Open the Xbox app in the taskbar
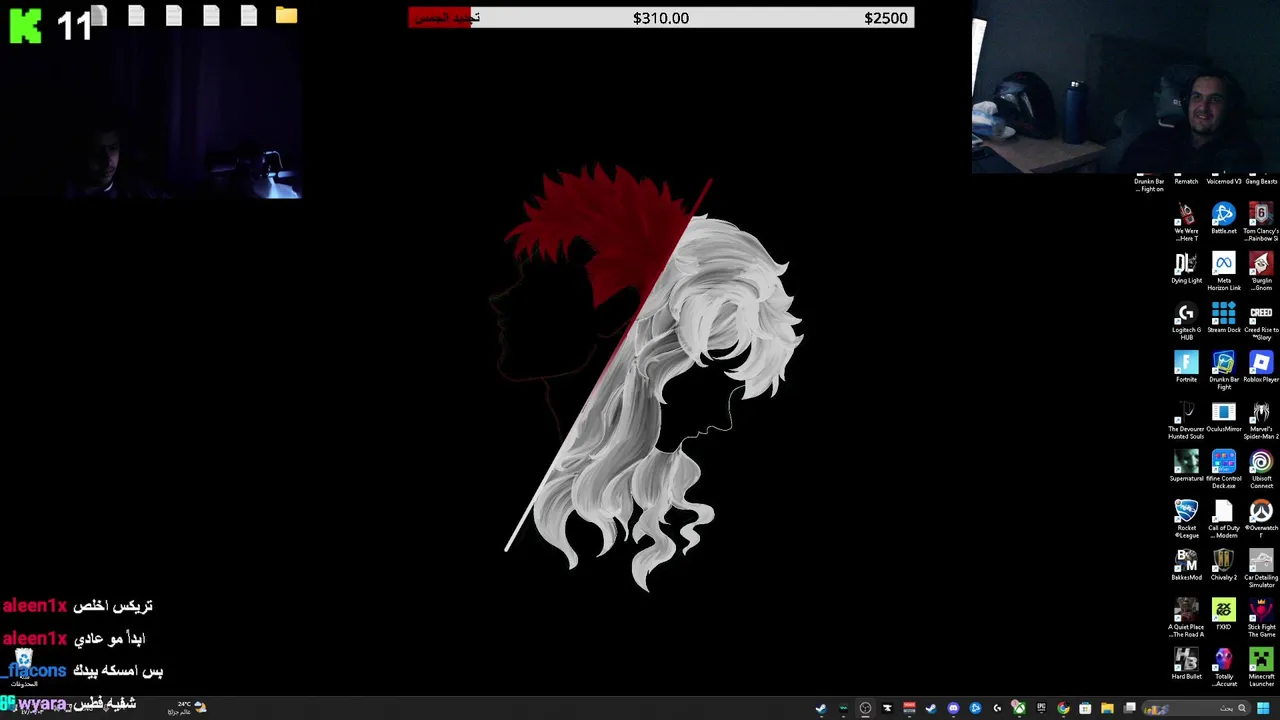 (x=1019, y=708)
